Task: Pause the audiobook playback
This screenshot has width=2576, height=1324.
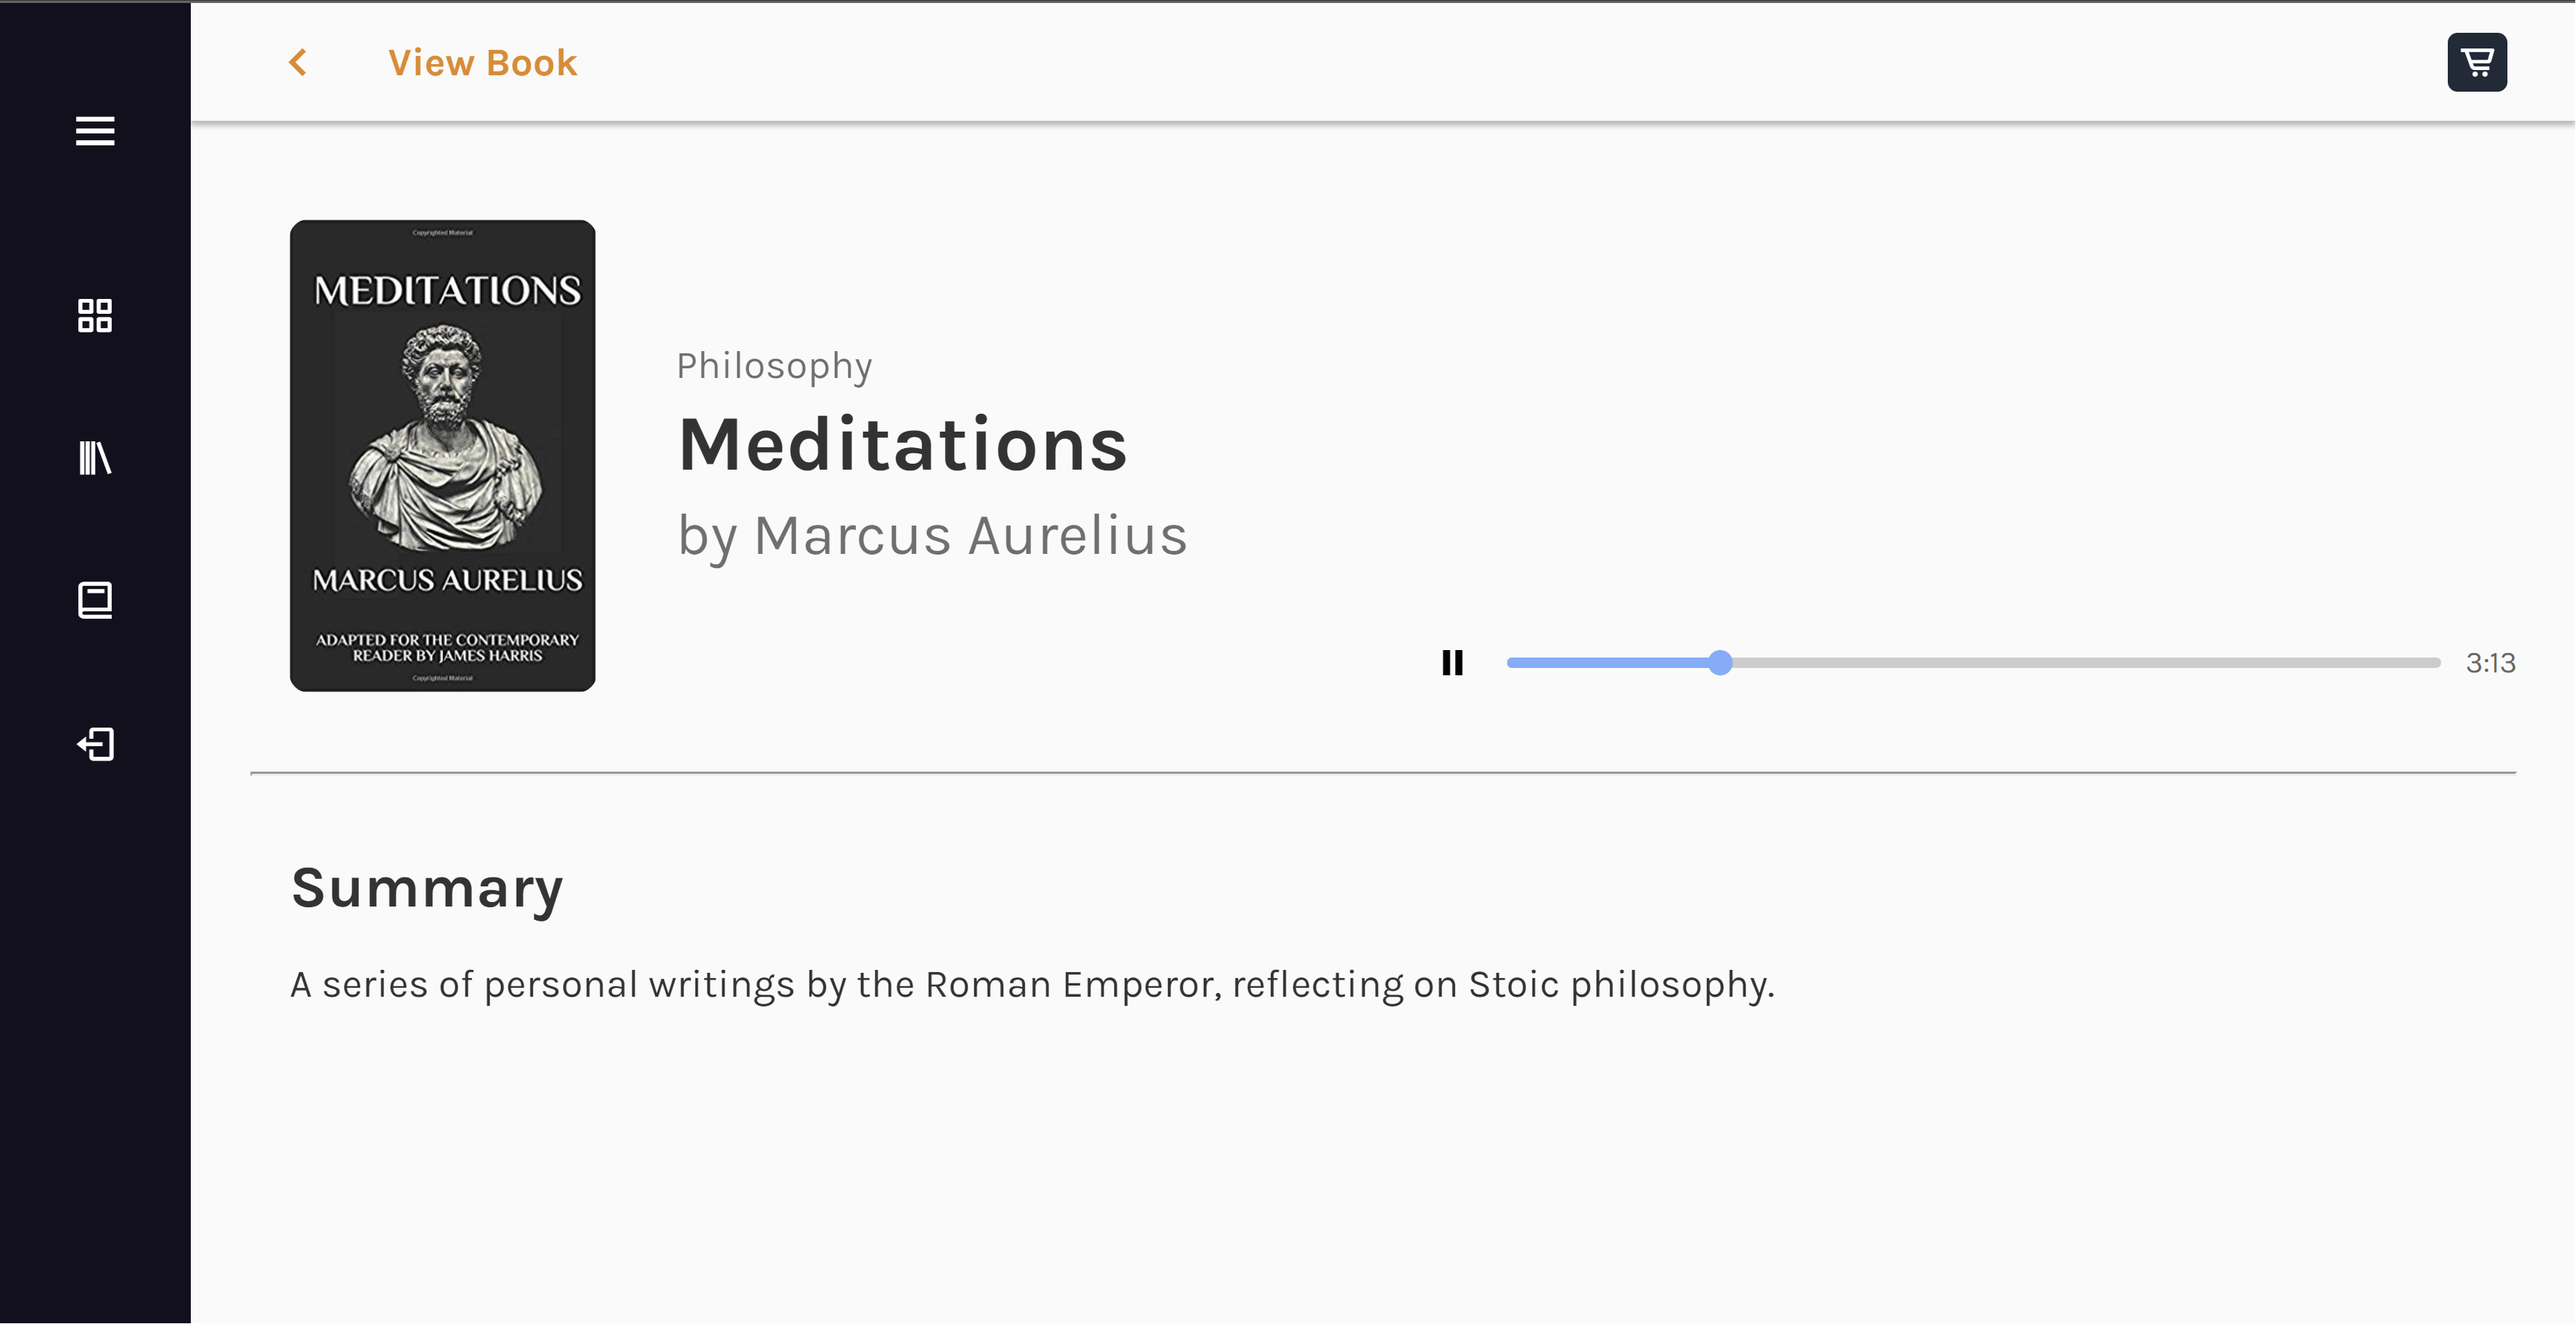Action: pyautogui.click(x=1452, y=663)
